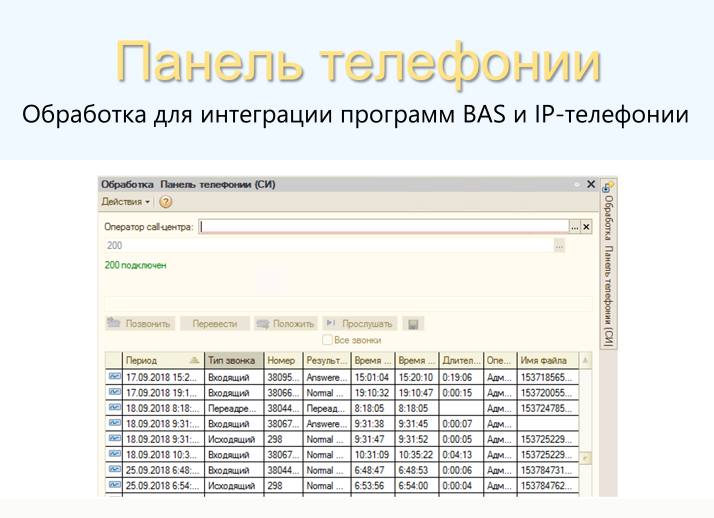Click the Перевести button
This screenshot has height=518, width=714.
214,324
